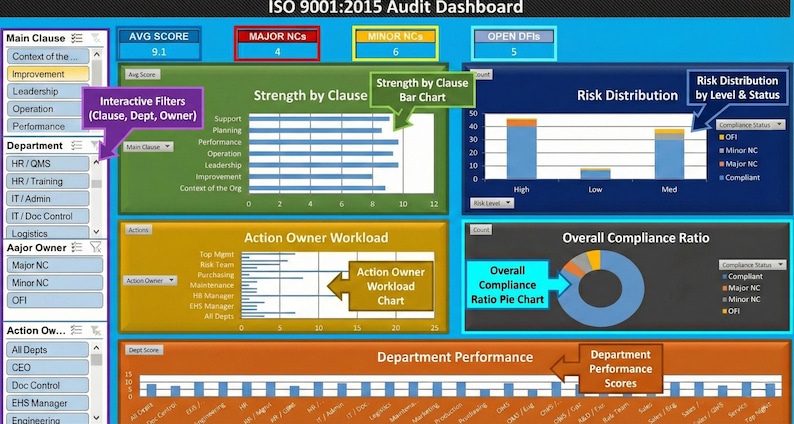Enable multi-select on Action Owner slicer

77,330
